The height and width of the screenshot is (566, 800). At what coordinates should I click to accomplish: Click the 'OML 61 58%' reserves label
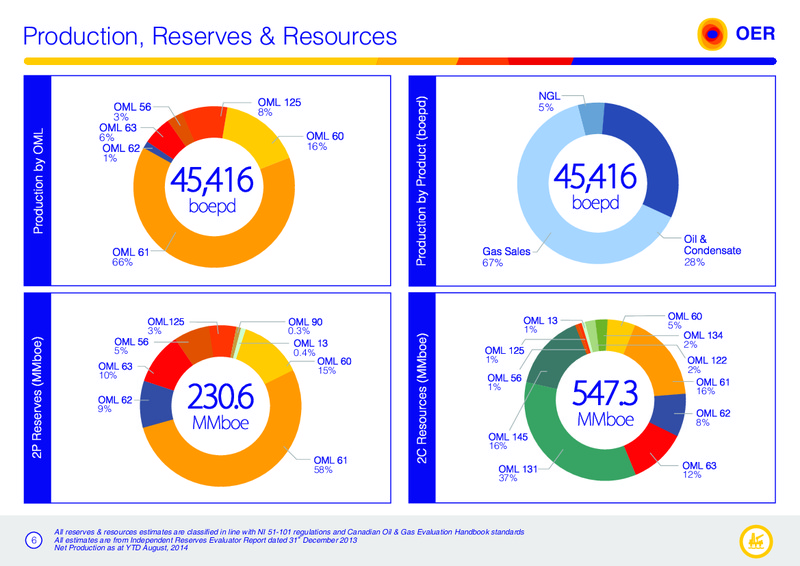click(330, 464)
